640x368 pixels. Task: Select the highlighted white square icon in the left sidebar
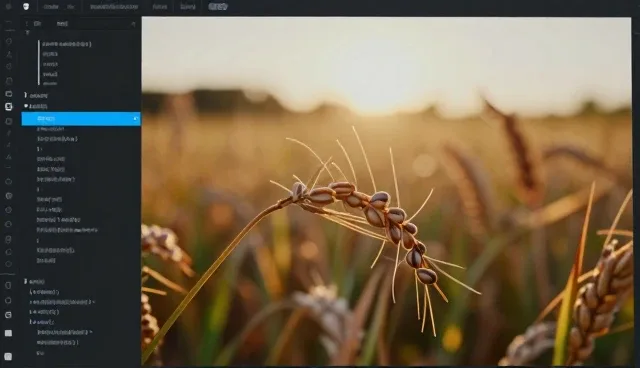pyautogui.click(x=9, y=107)
